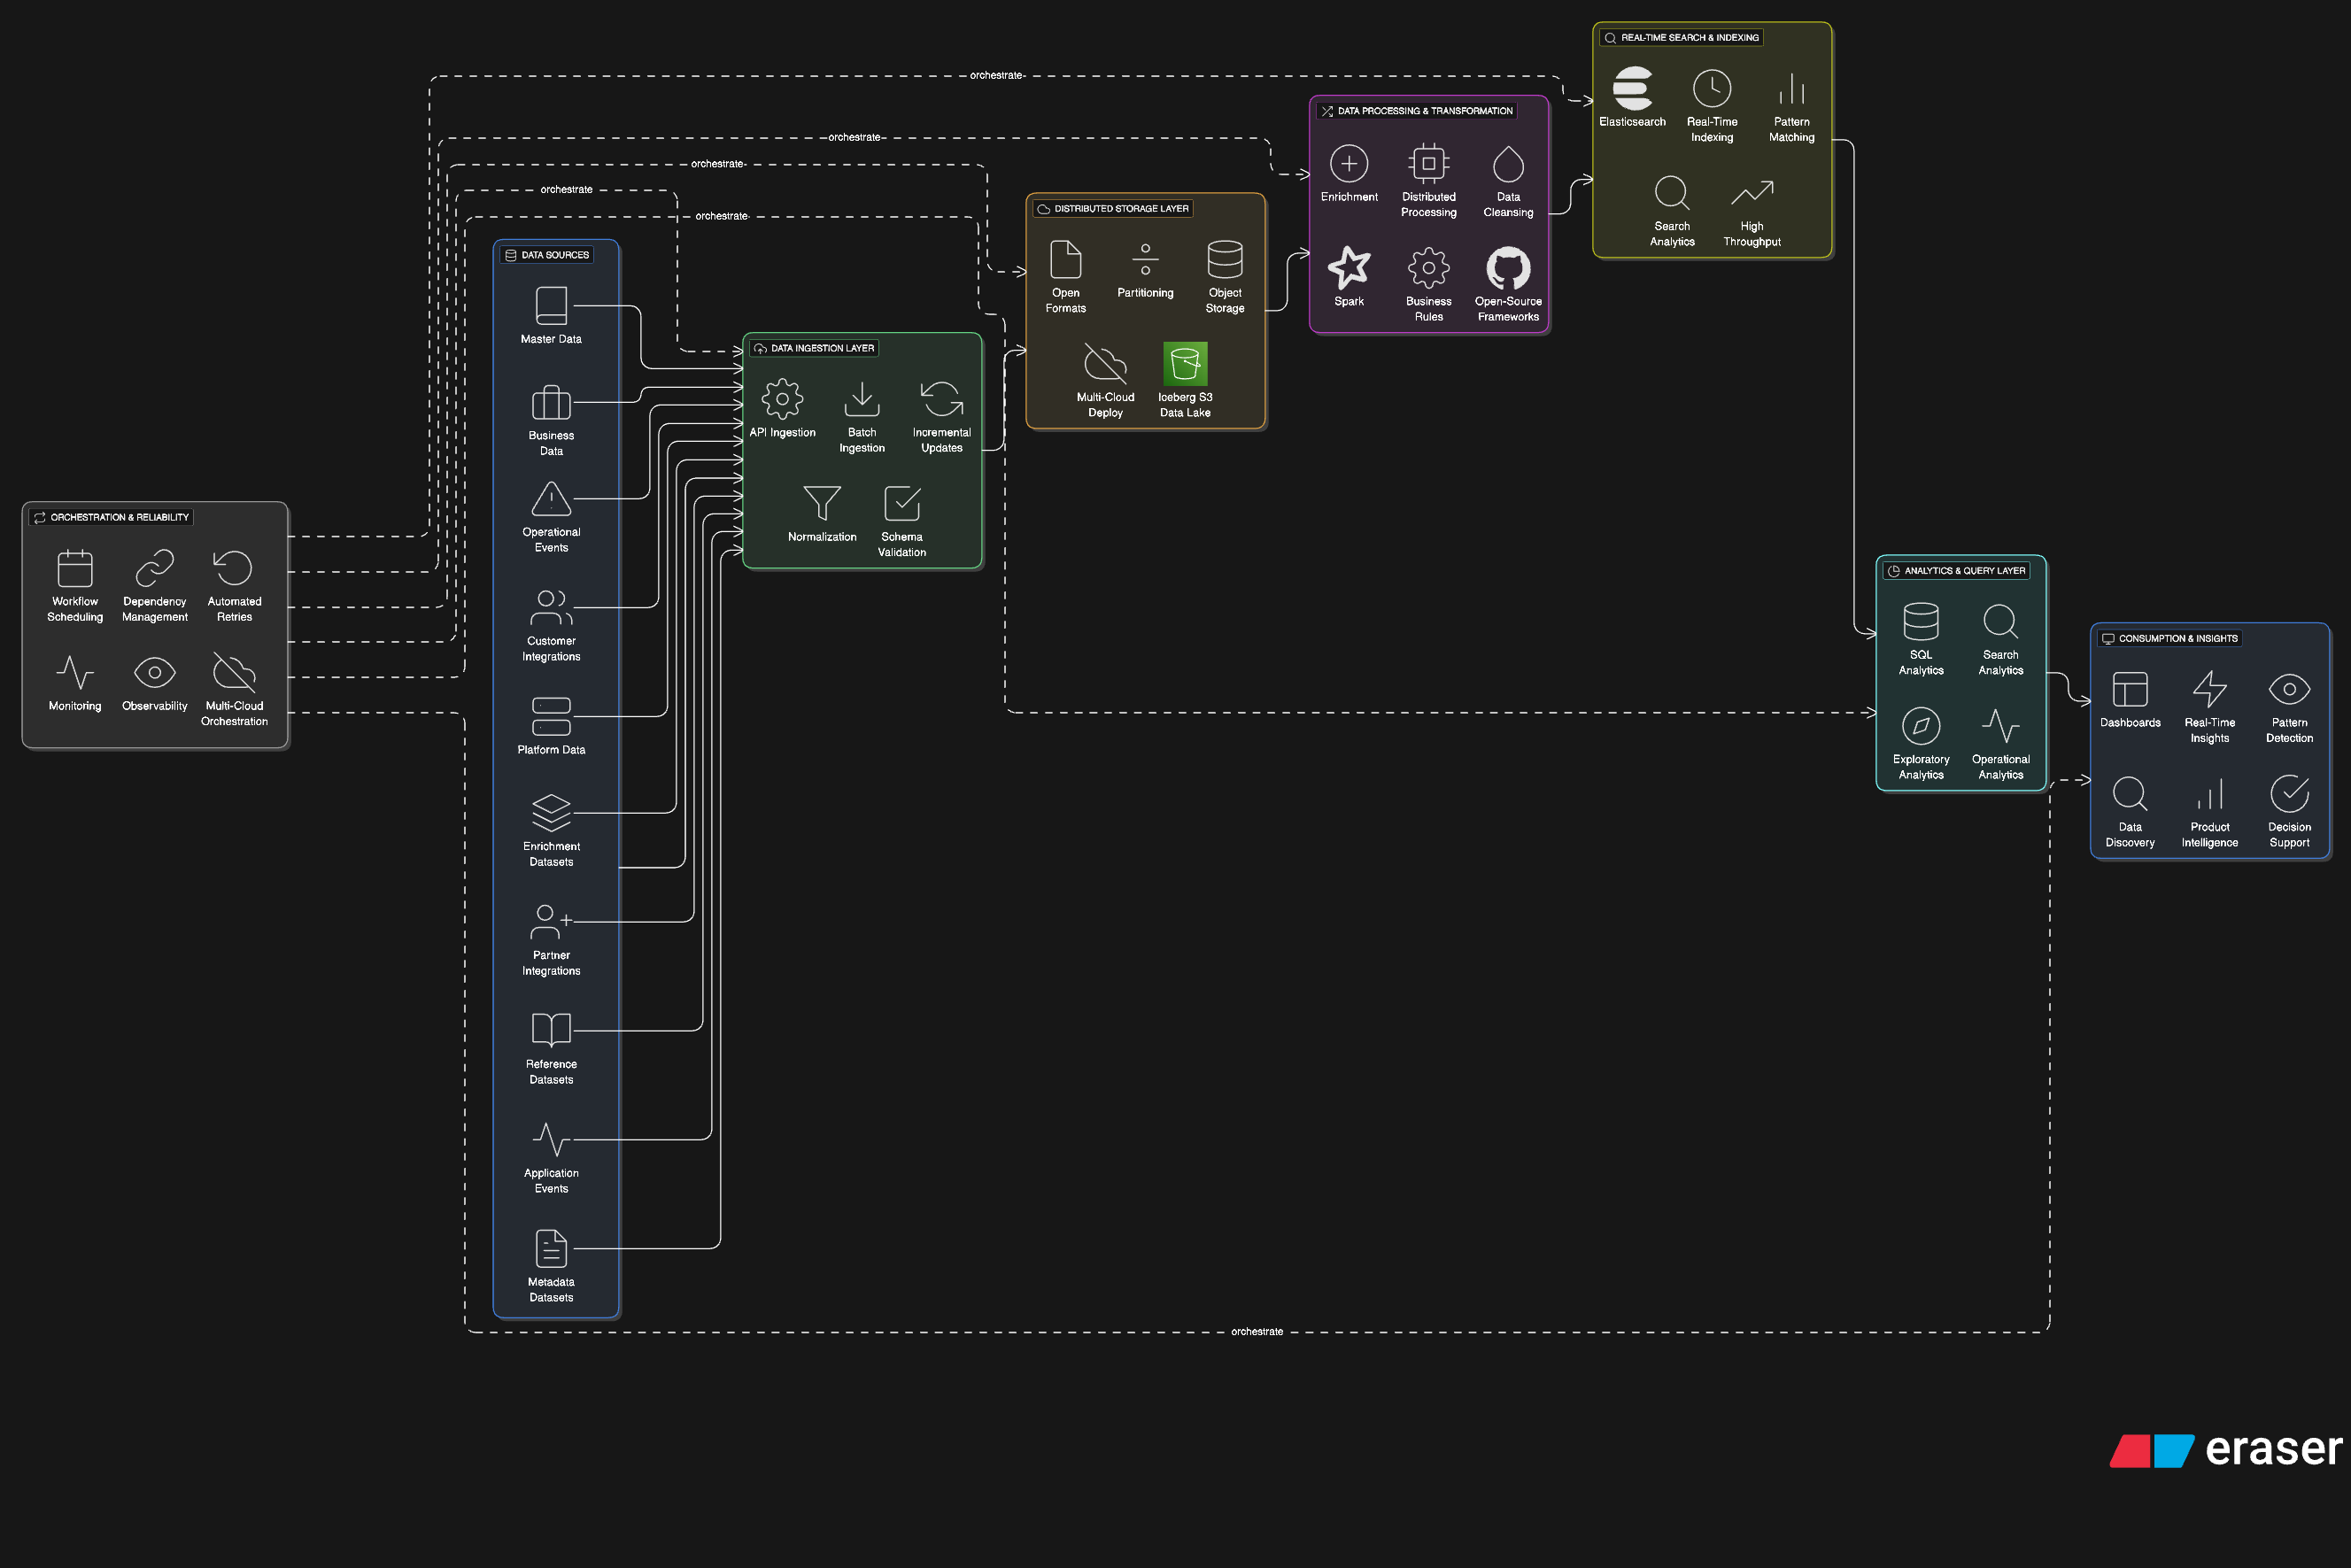Click the Batch Ingestion download icon
This screenshot has width=2351, height=1568.
[x=861, y=400]
